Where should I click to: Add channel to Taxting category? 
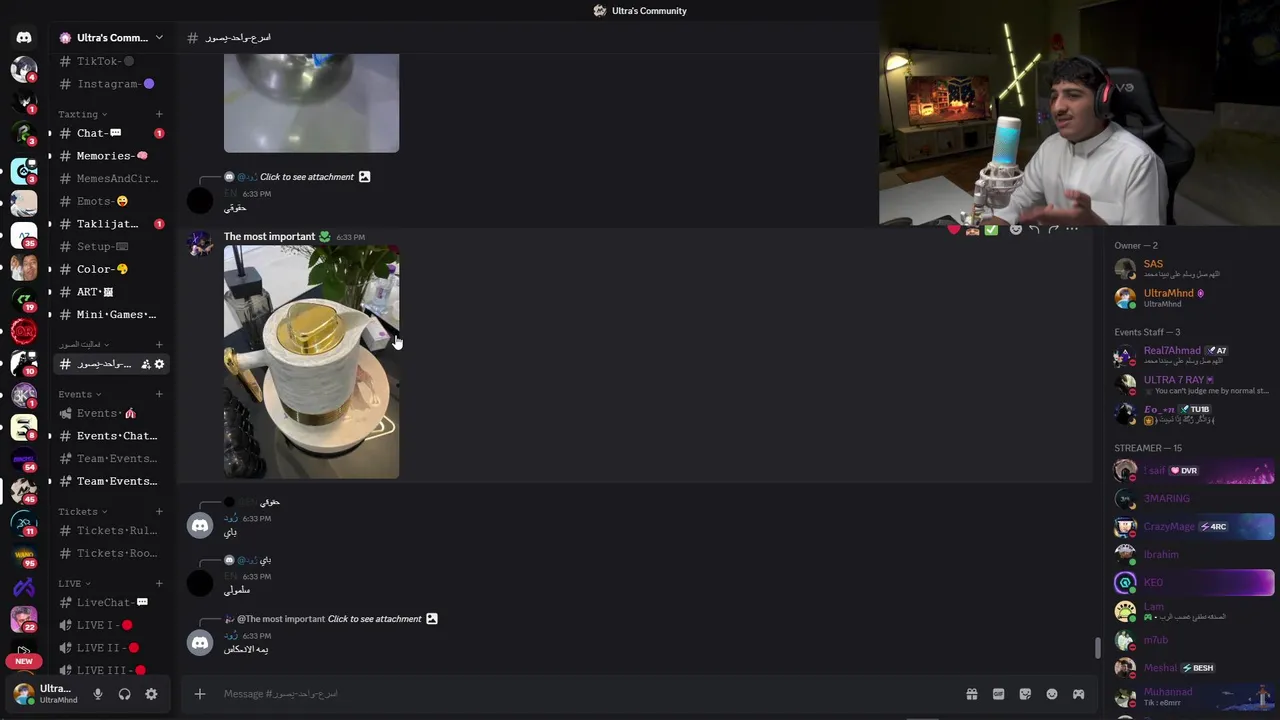point(159,114)
